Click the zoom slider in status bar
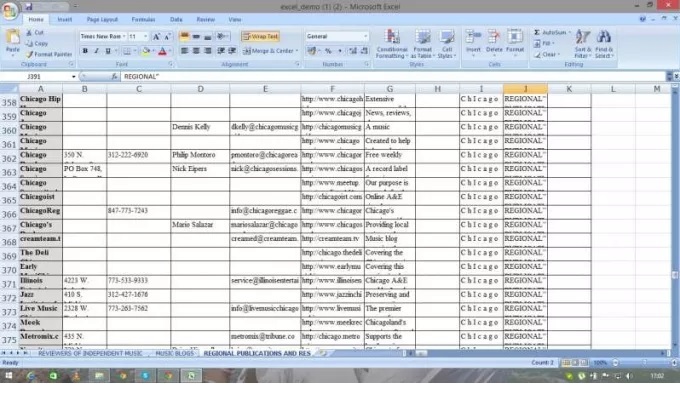Viewport: 680px width, 405px height. tap(644, 363)
